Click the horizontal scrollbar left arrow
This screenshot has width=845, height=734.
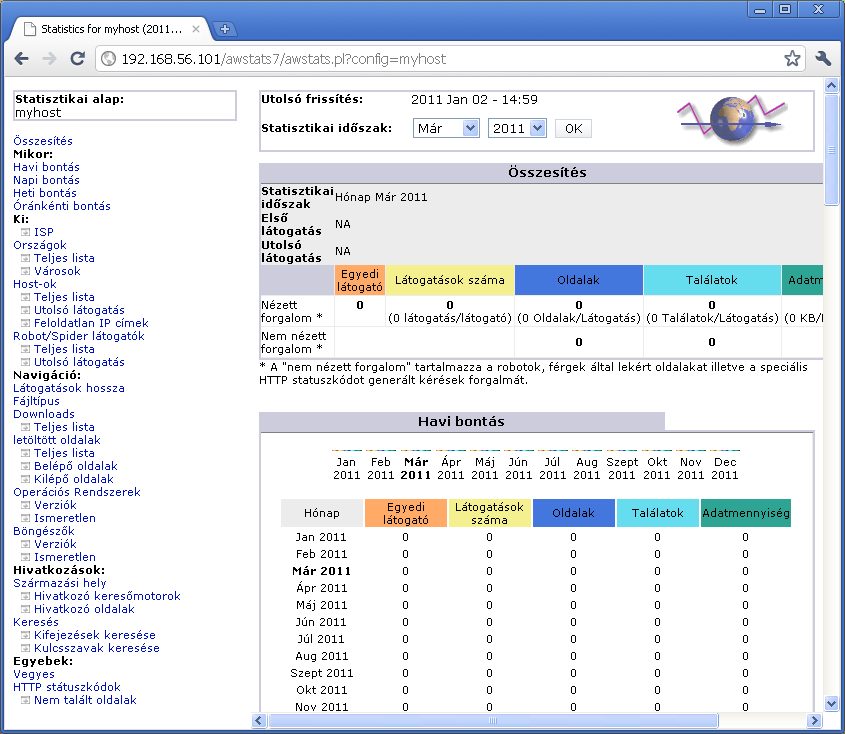coord(259,721)
